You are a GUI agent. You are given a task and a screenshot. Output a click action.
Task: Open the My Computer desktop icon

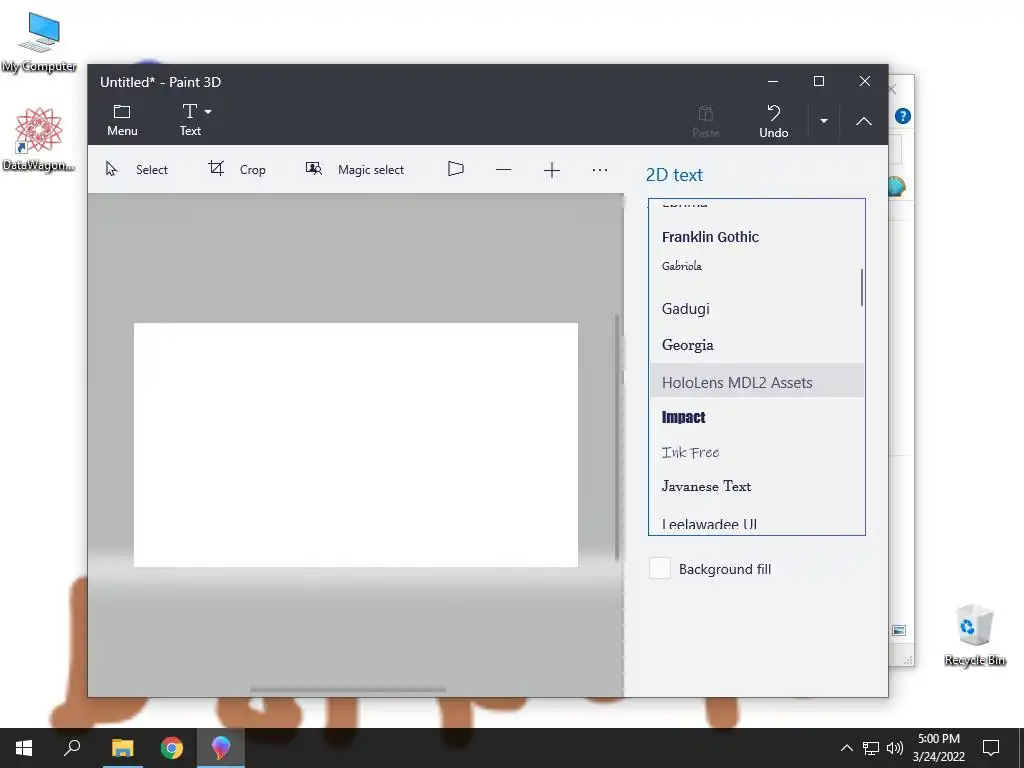[39, 42]
